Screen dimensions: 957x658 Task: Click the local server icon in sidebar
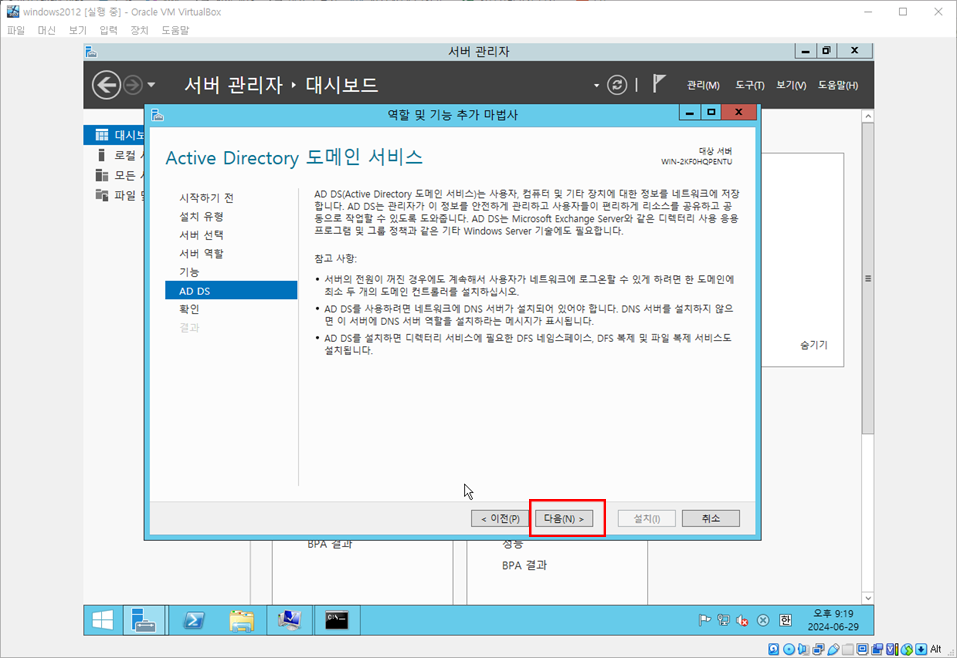(101, 155)
